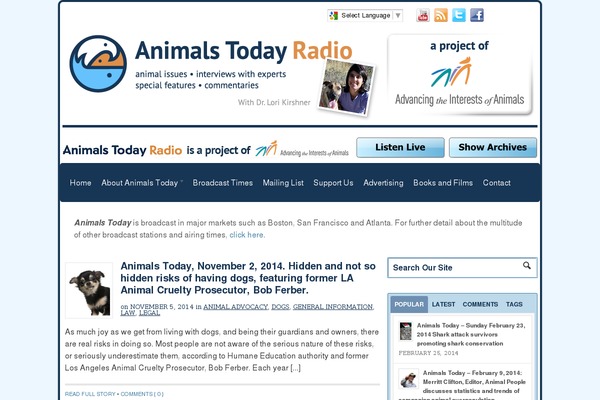600x400 pixels.
Task: Click the Animals Today Radio header title
Action: (243, 51)
